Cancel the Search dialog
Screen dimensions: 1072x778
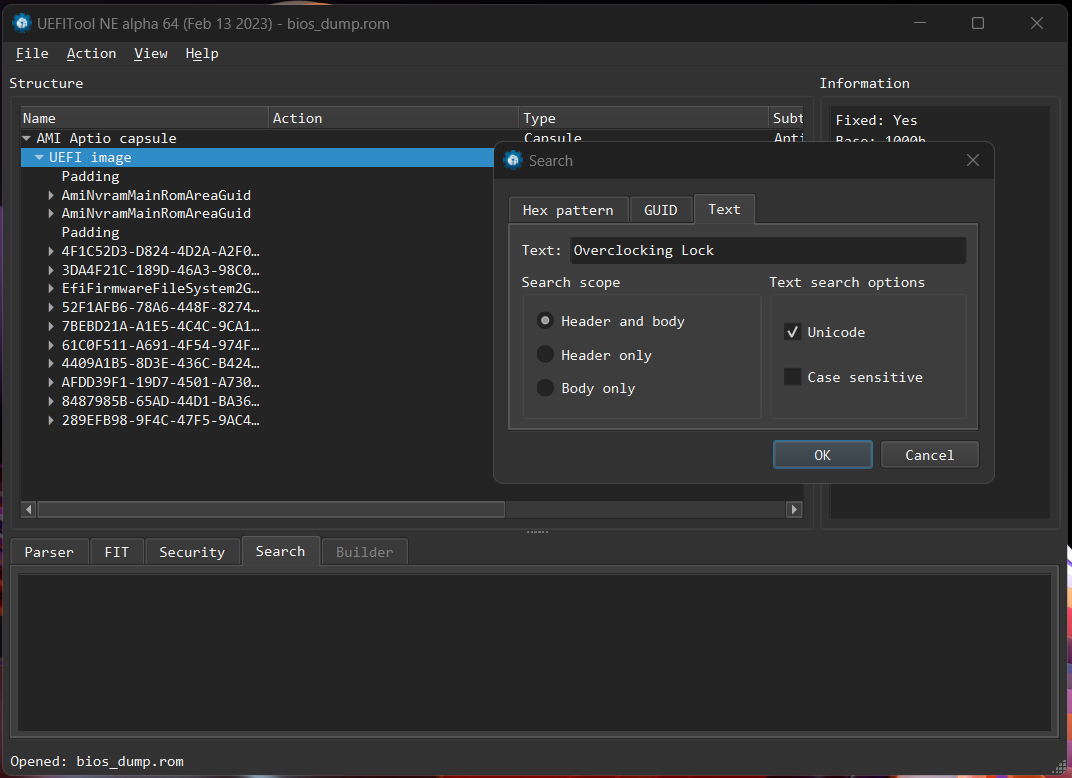(929, 455)
